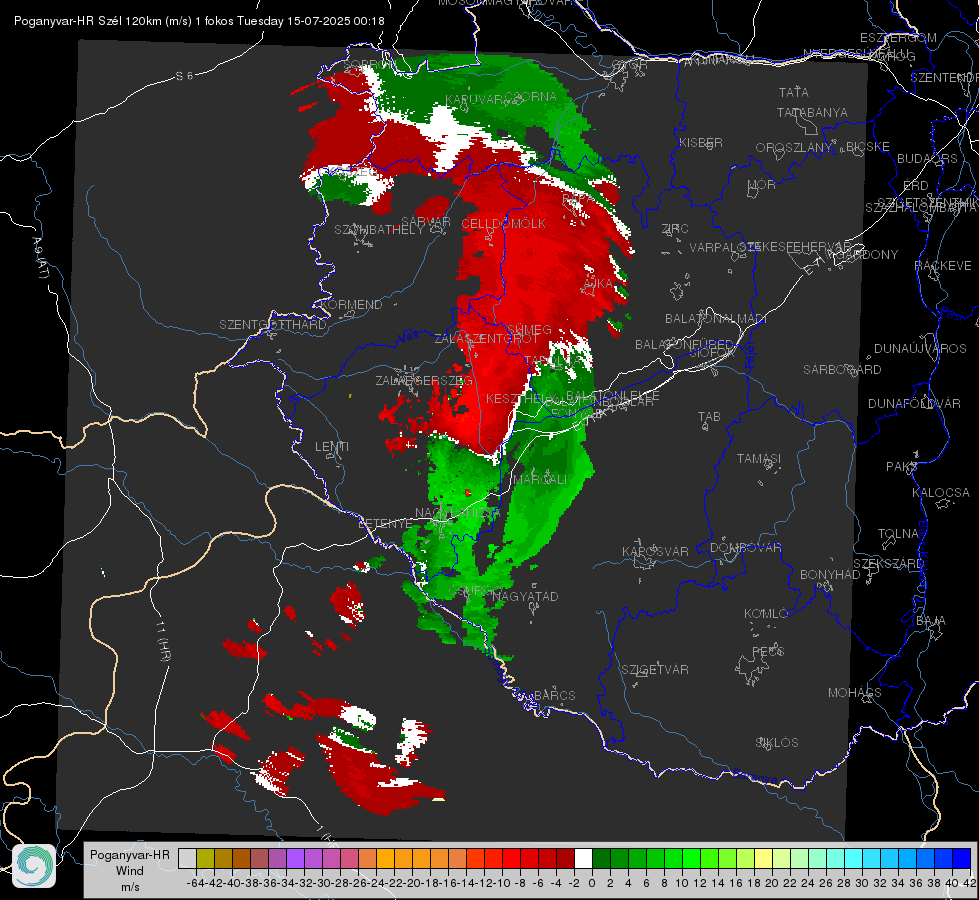Click the RACKEVE city label

tap(943, 266)
